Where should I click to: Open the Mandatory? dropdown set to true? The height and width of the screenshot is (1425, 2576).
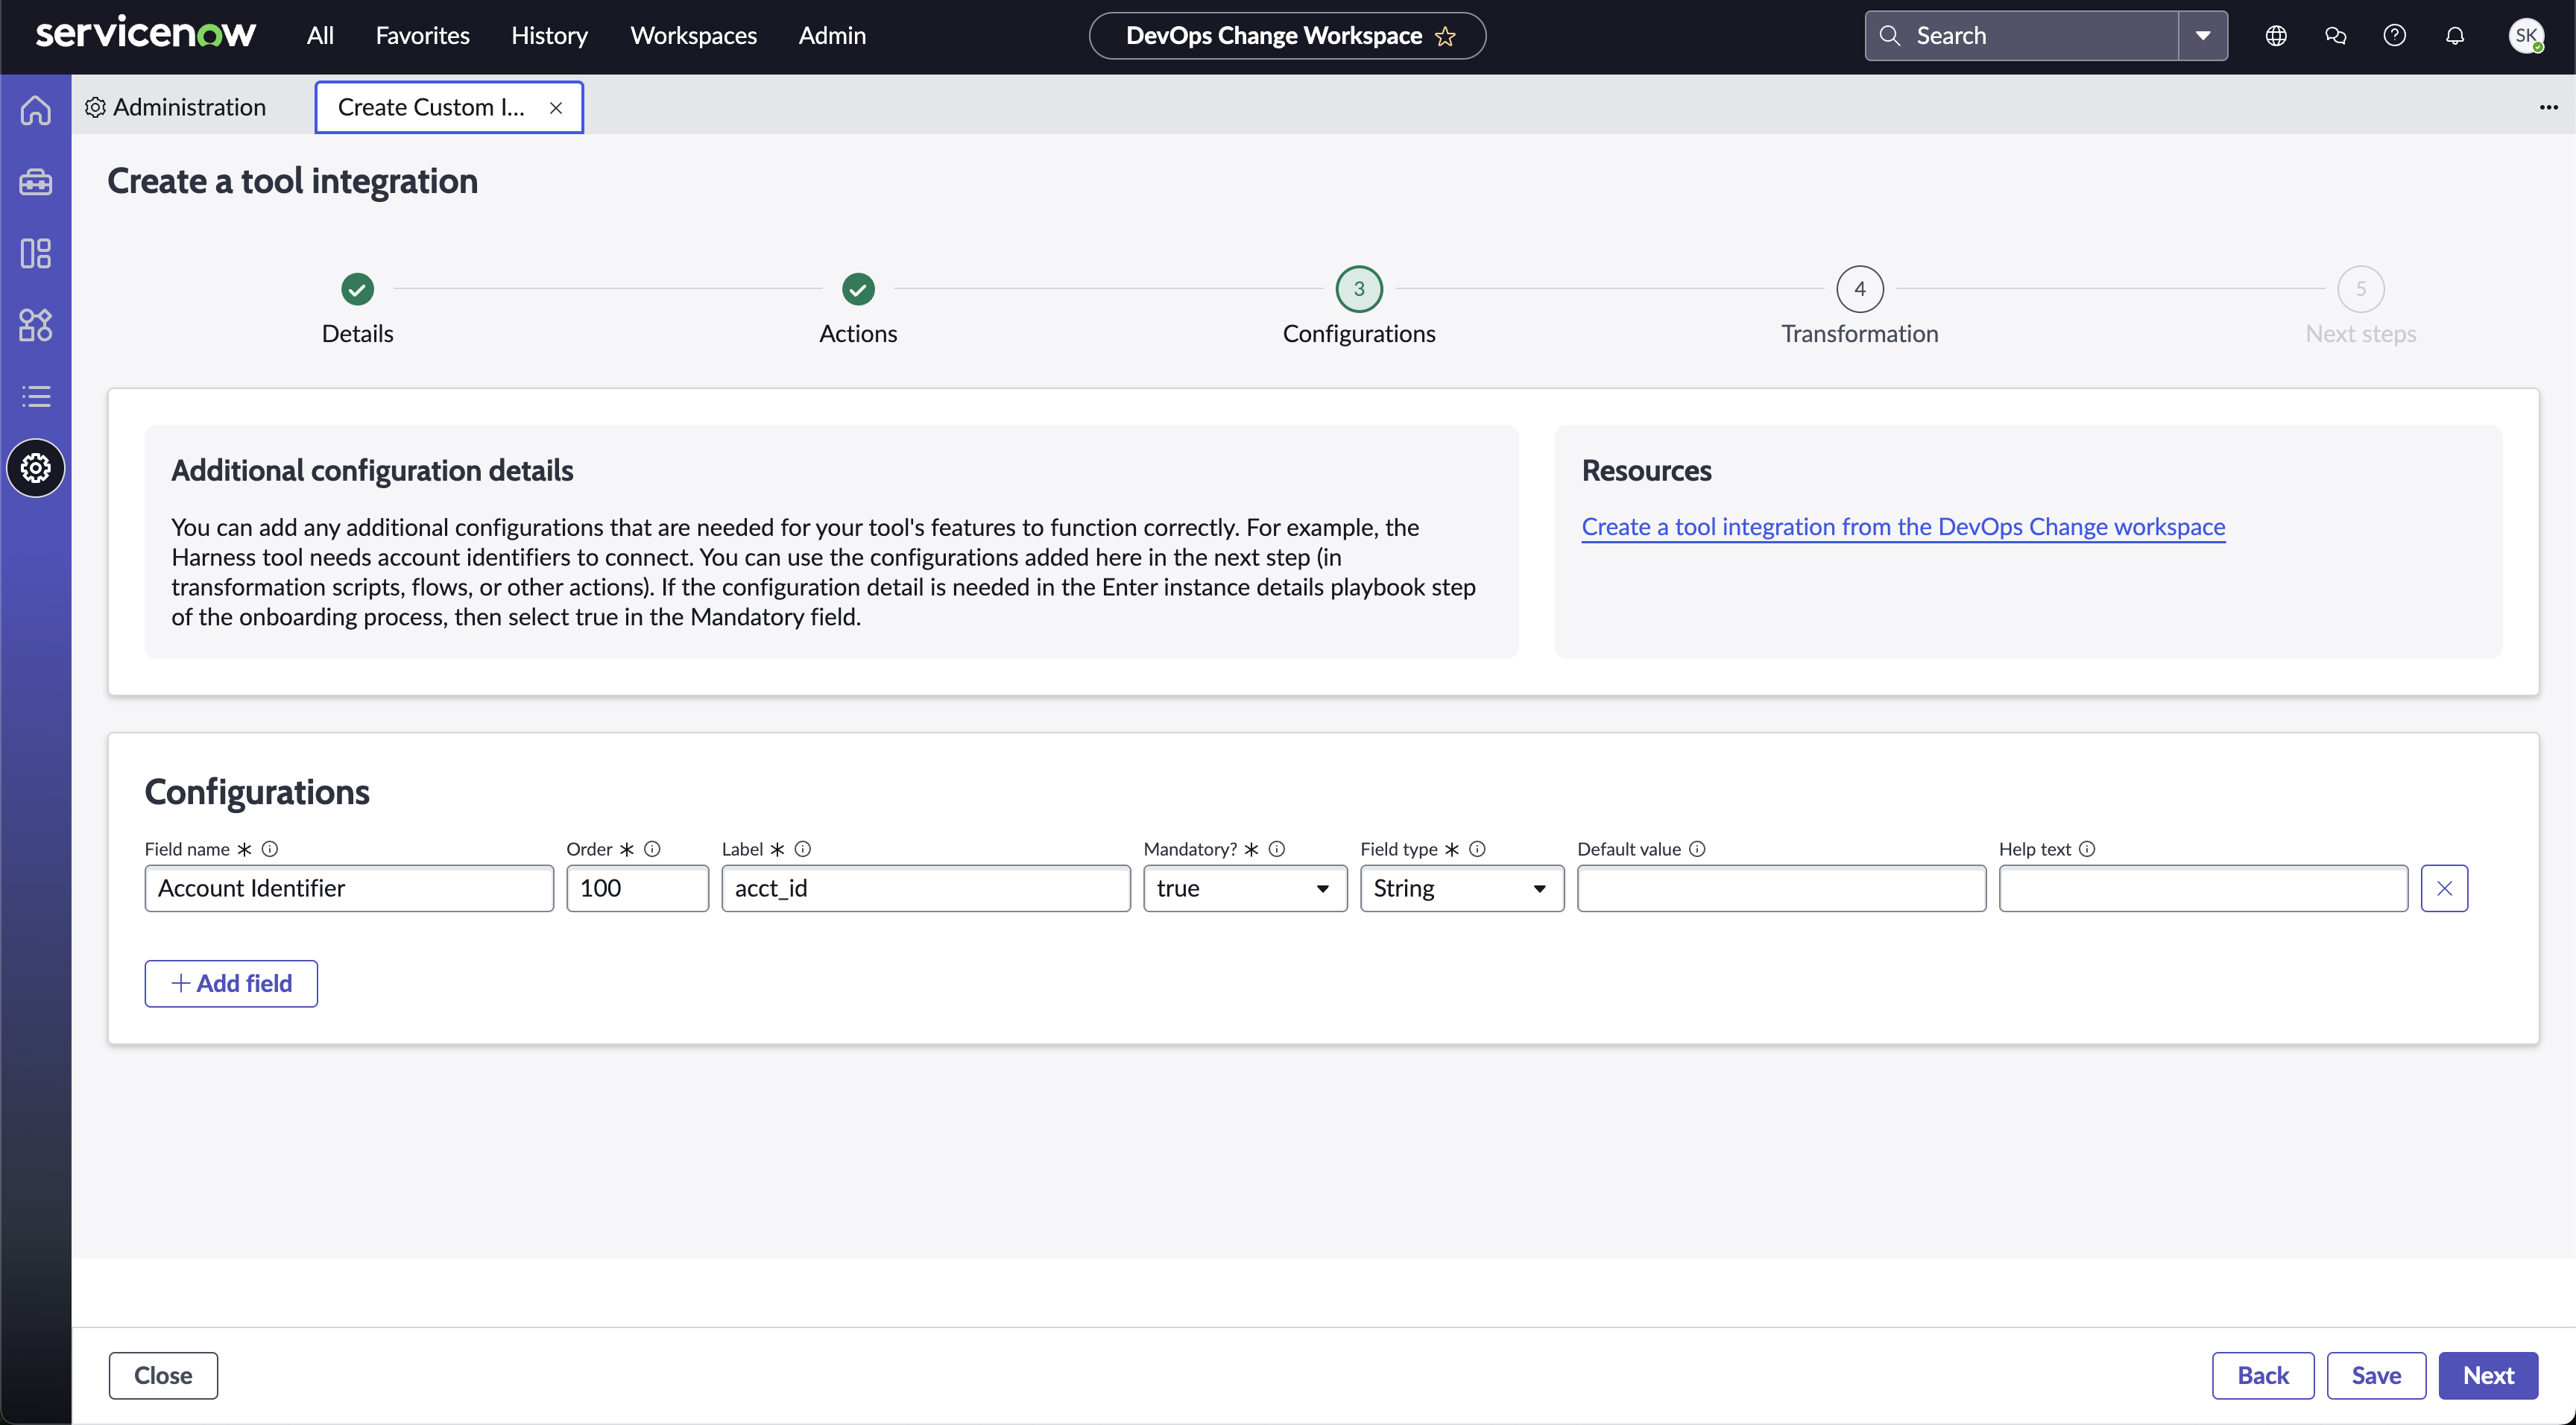tap(1245, 888)
